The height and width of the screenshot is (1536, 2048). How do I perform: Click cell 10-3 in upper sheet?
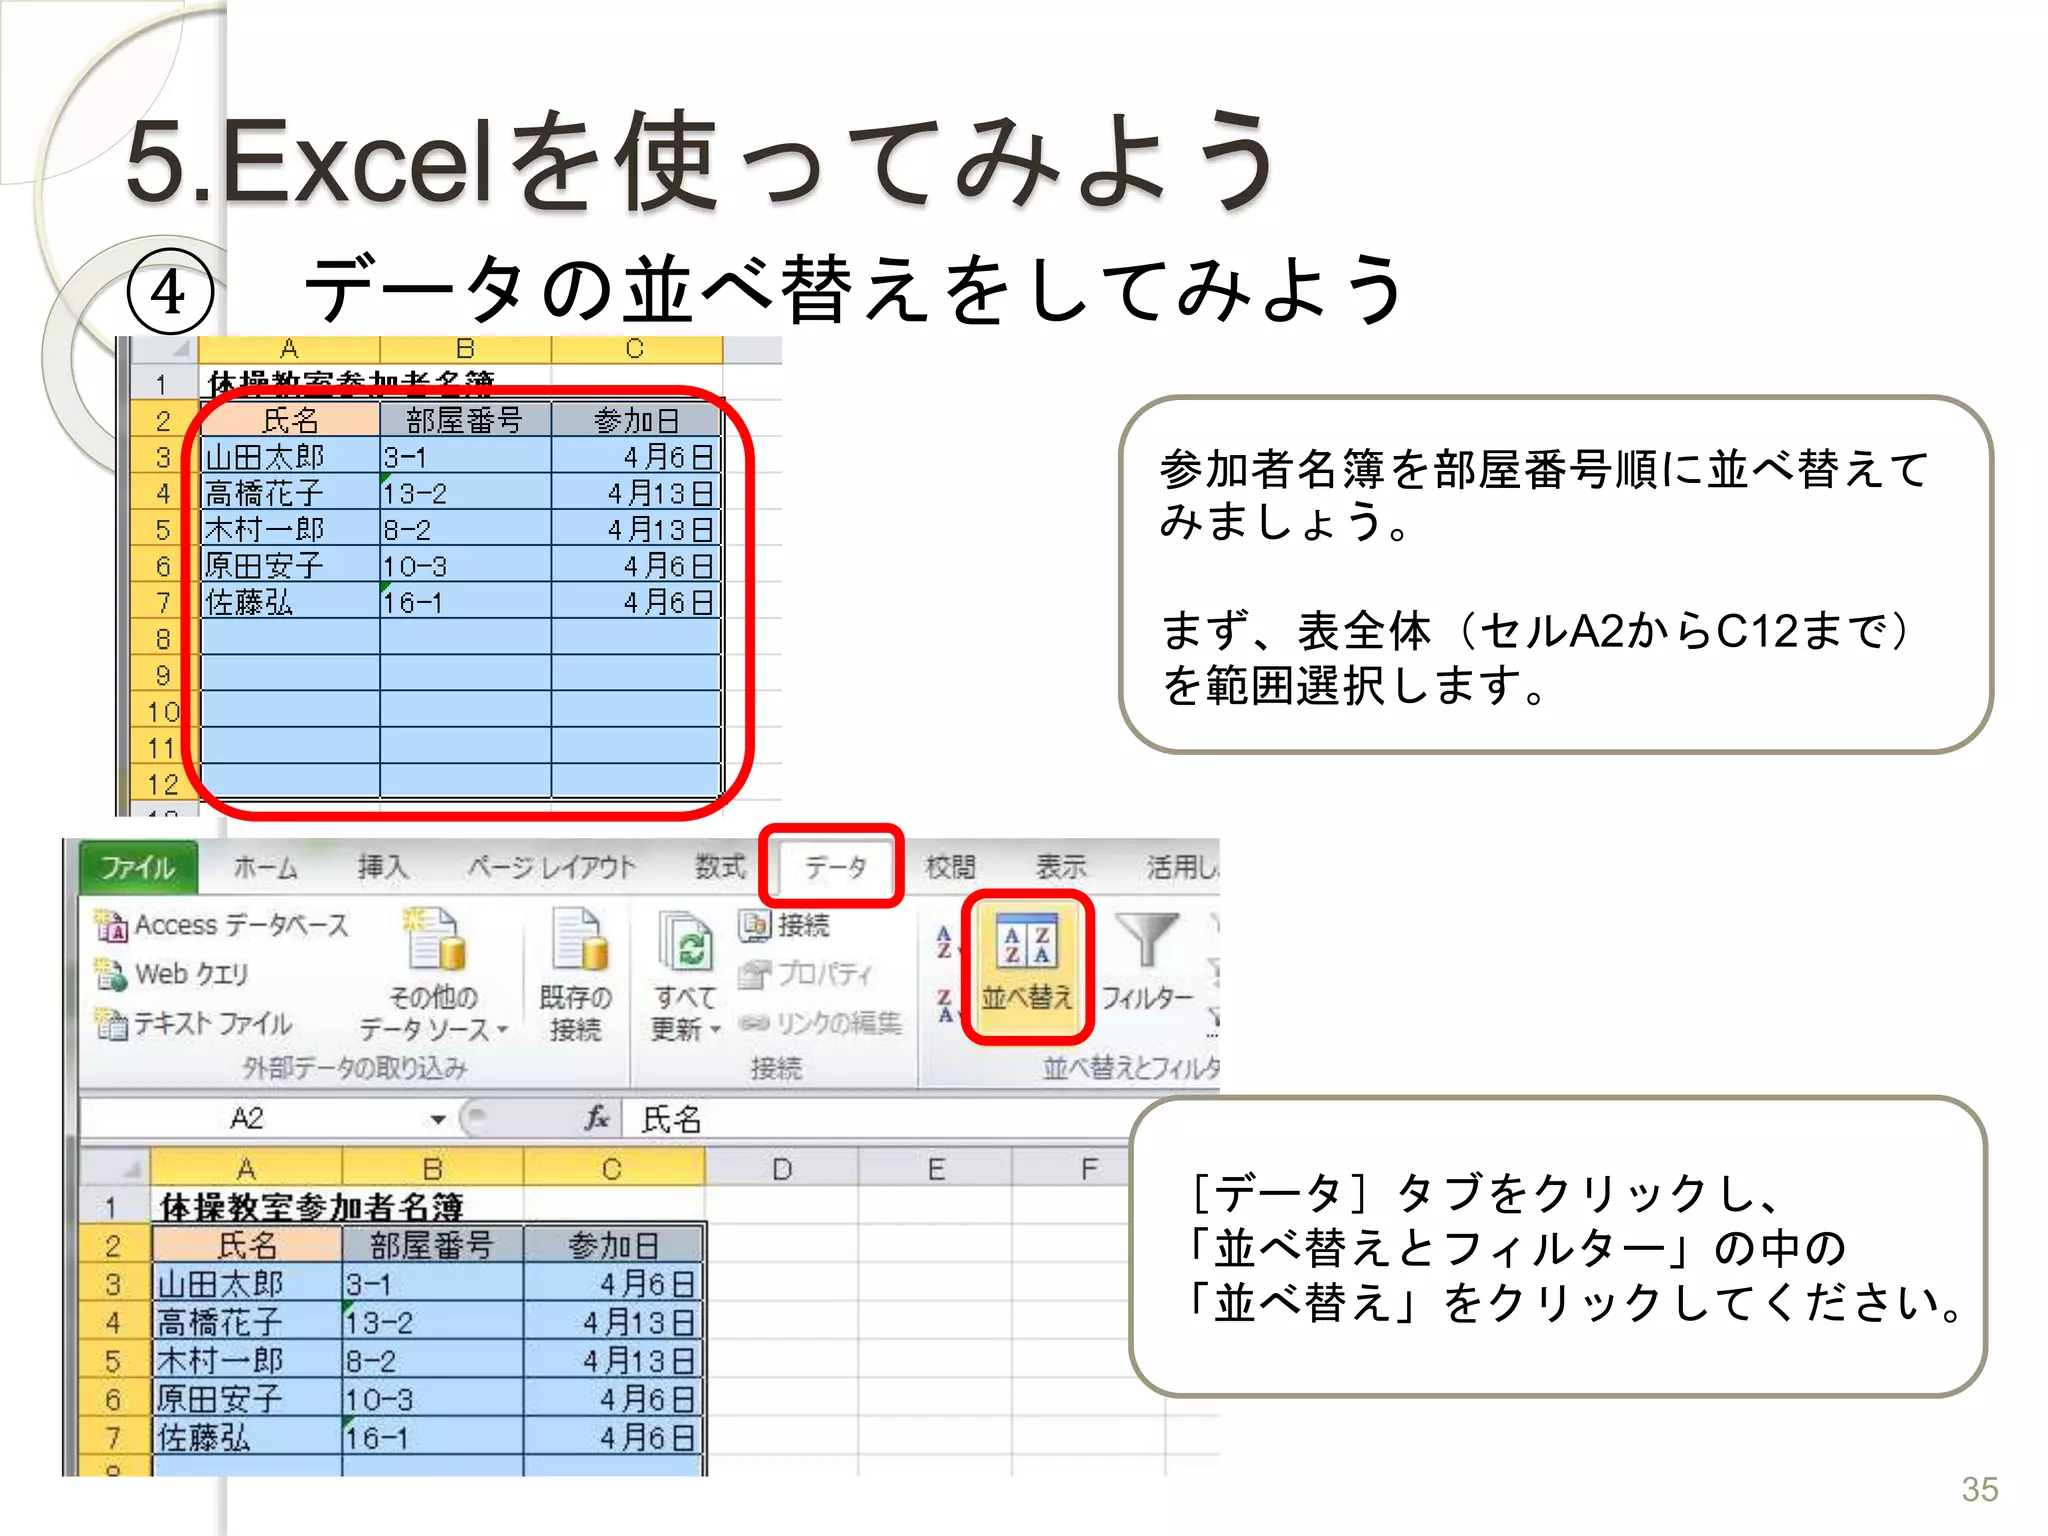click(x=465, y=566)
